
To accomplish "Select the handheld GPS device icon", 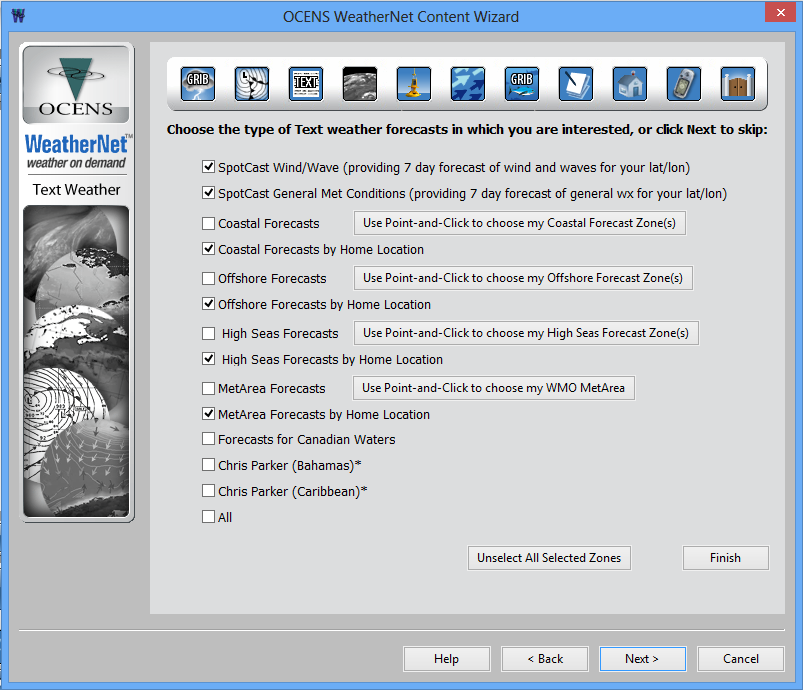I will click(x=684, y=83).
